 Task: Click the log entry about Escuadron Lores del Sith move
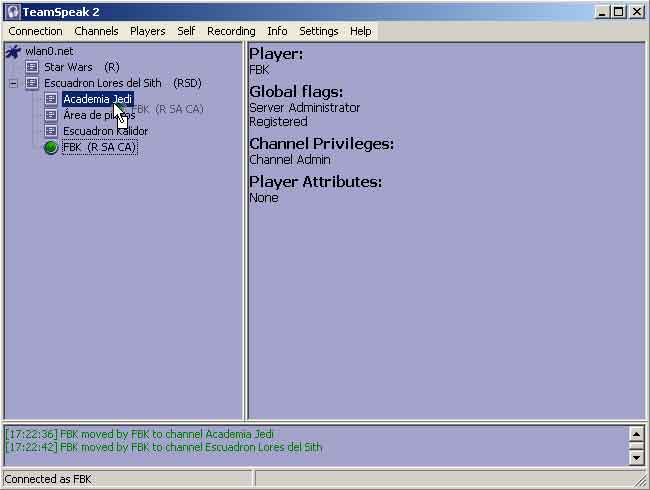point(164,447)
